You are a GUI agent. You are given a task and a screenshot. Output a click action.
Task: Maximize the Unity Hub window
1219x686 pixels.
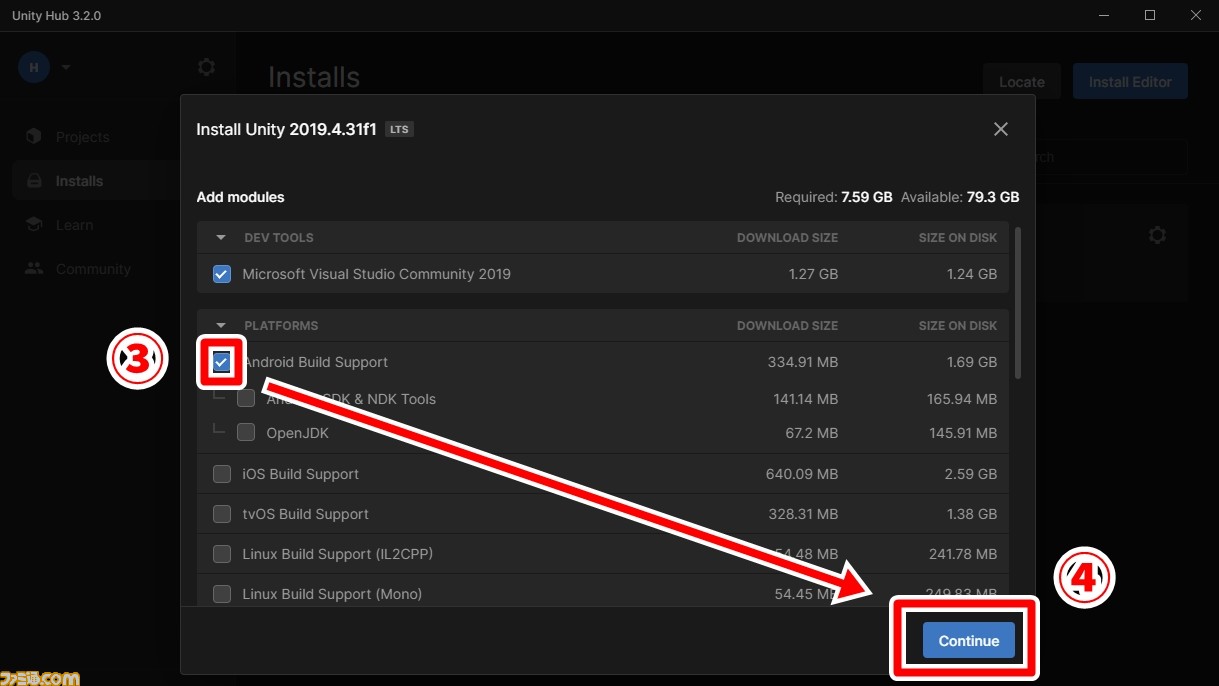click(1150, 16)
